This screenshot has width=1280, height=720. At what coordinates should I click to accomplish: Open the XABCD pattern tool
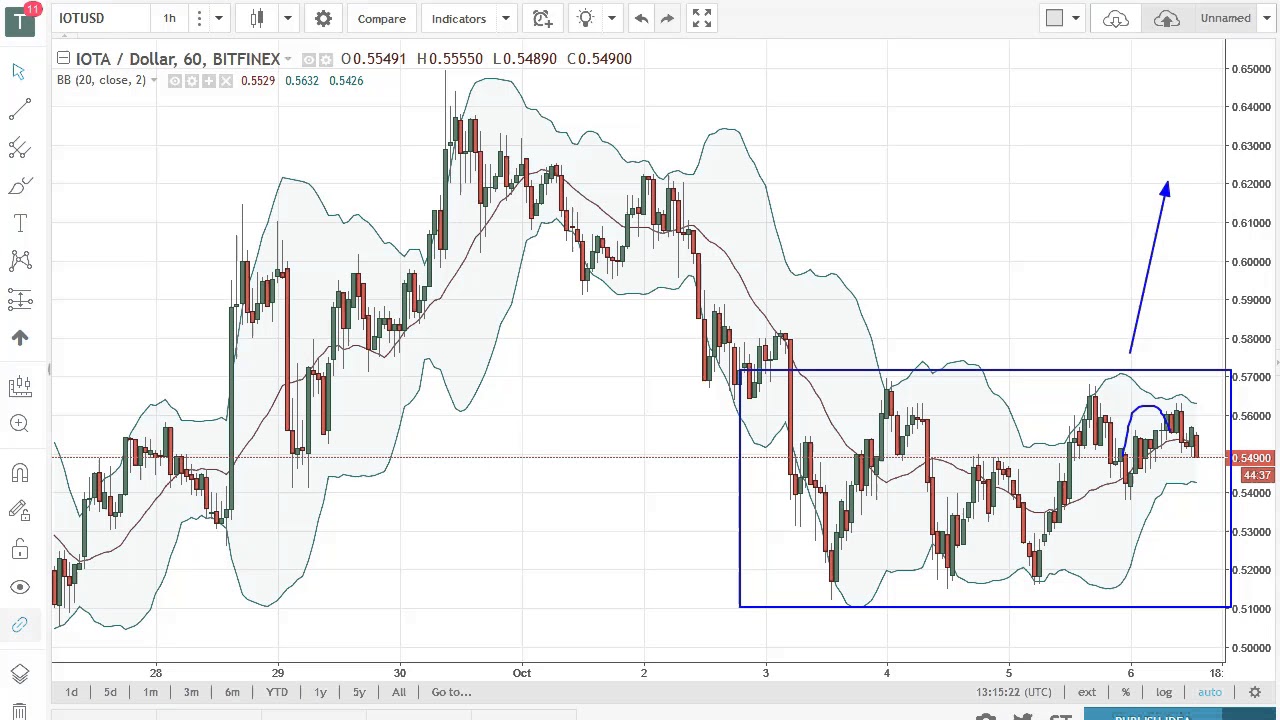coord(19,261)
